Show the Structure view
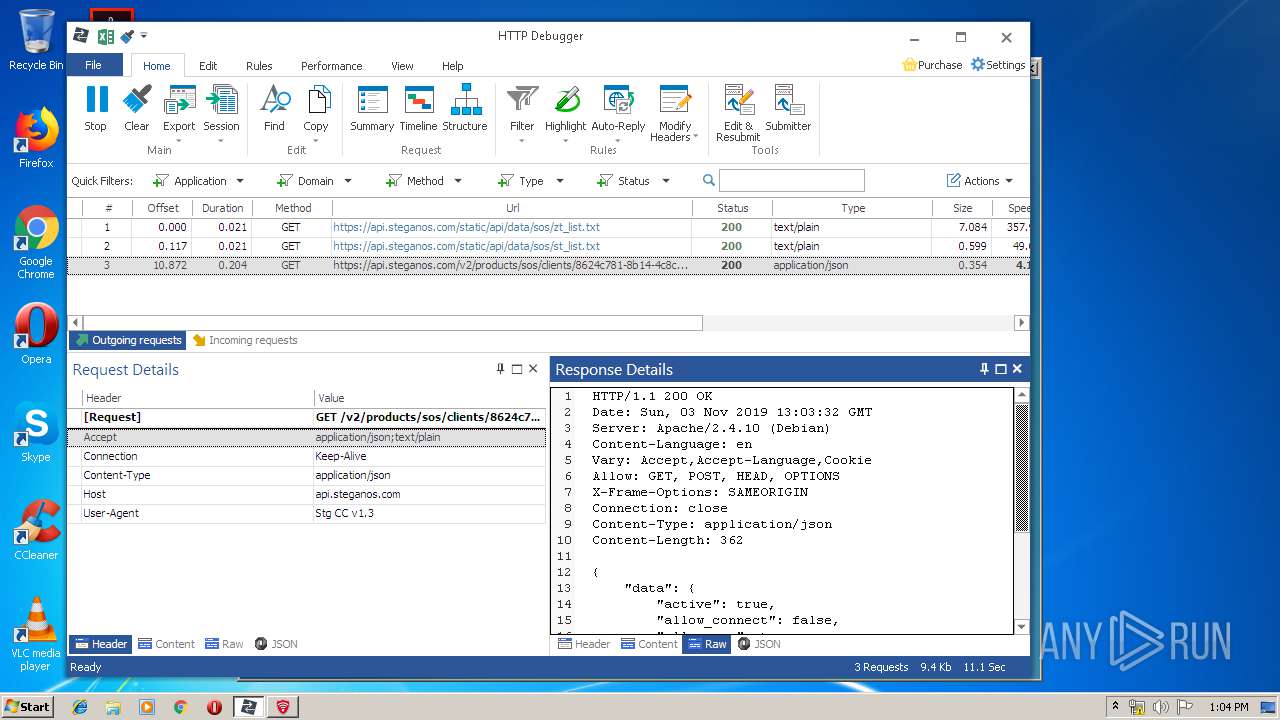1280x720 pixels. pyautogui.click(x=465, y=108)
